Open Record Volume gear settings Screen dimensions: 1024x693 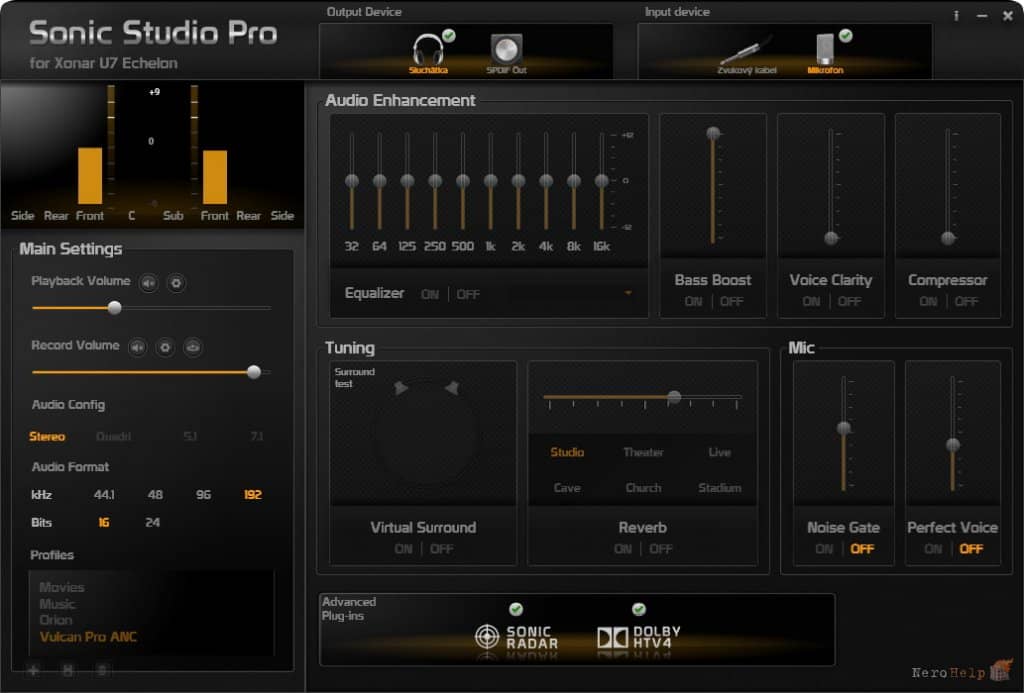tap(165, 347)
